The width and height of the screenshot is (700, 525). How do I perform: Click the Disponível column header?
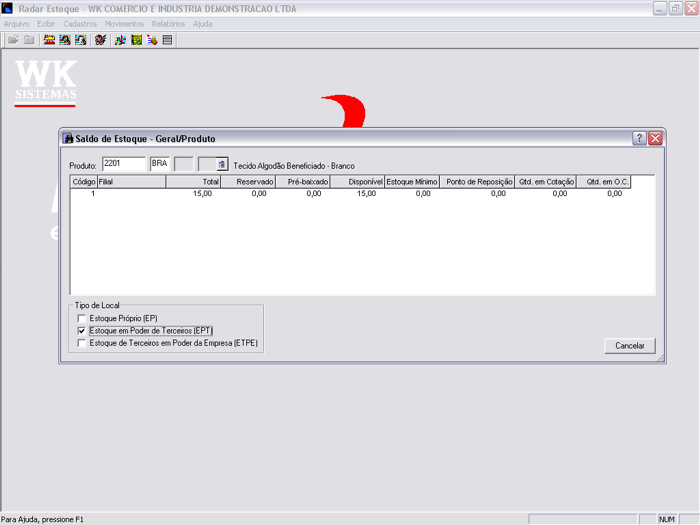tap(357, 182)
